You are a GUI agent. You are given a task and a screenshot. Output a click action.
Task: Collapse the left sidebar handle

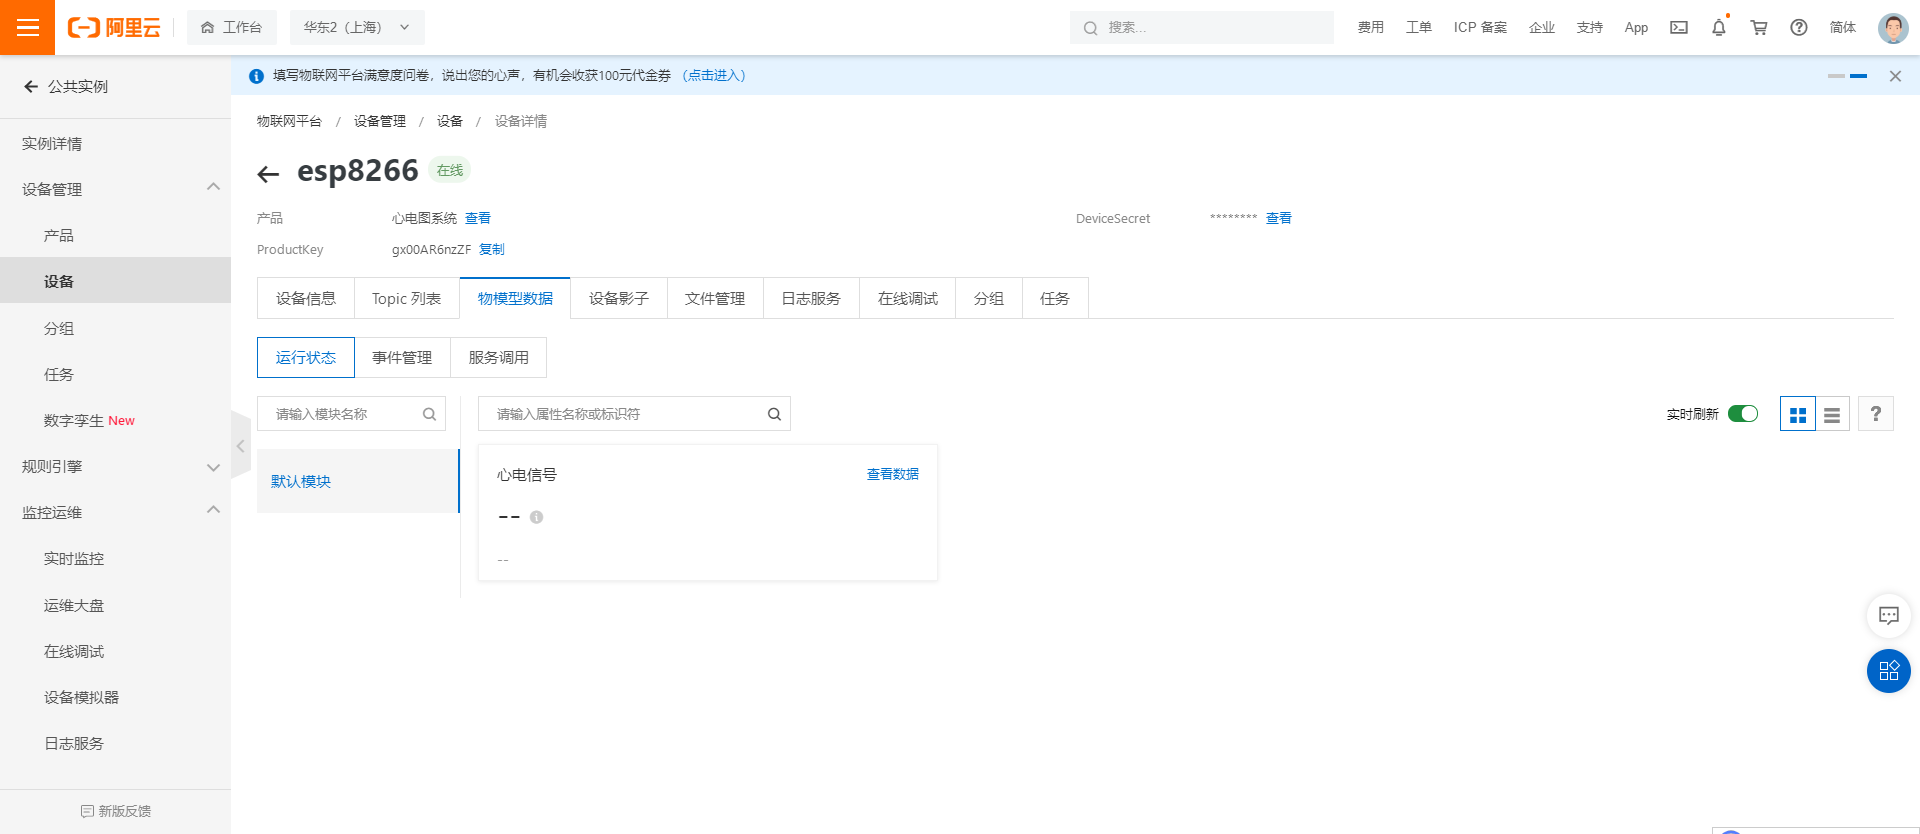point(240,446)
